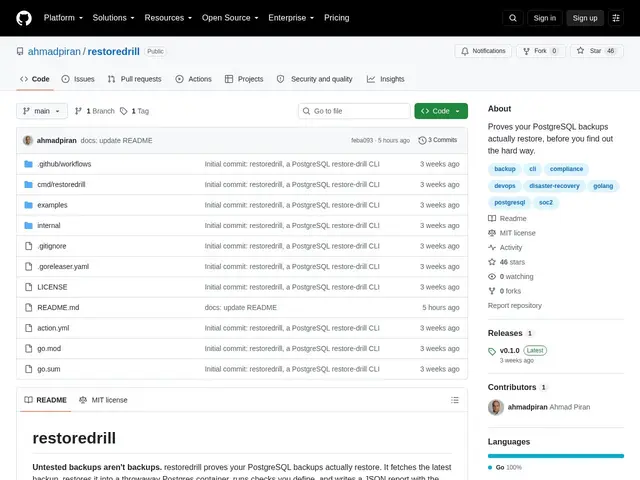The width and height of the screenshot is (640, 480).
Task: Click the tag icon beside release v0.1.0
Action: (x=492, y=351)
